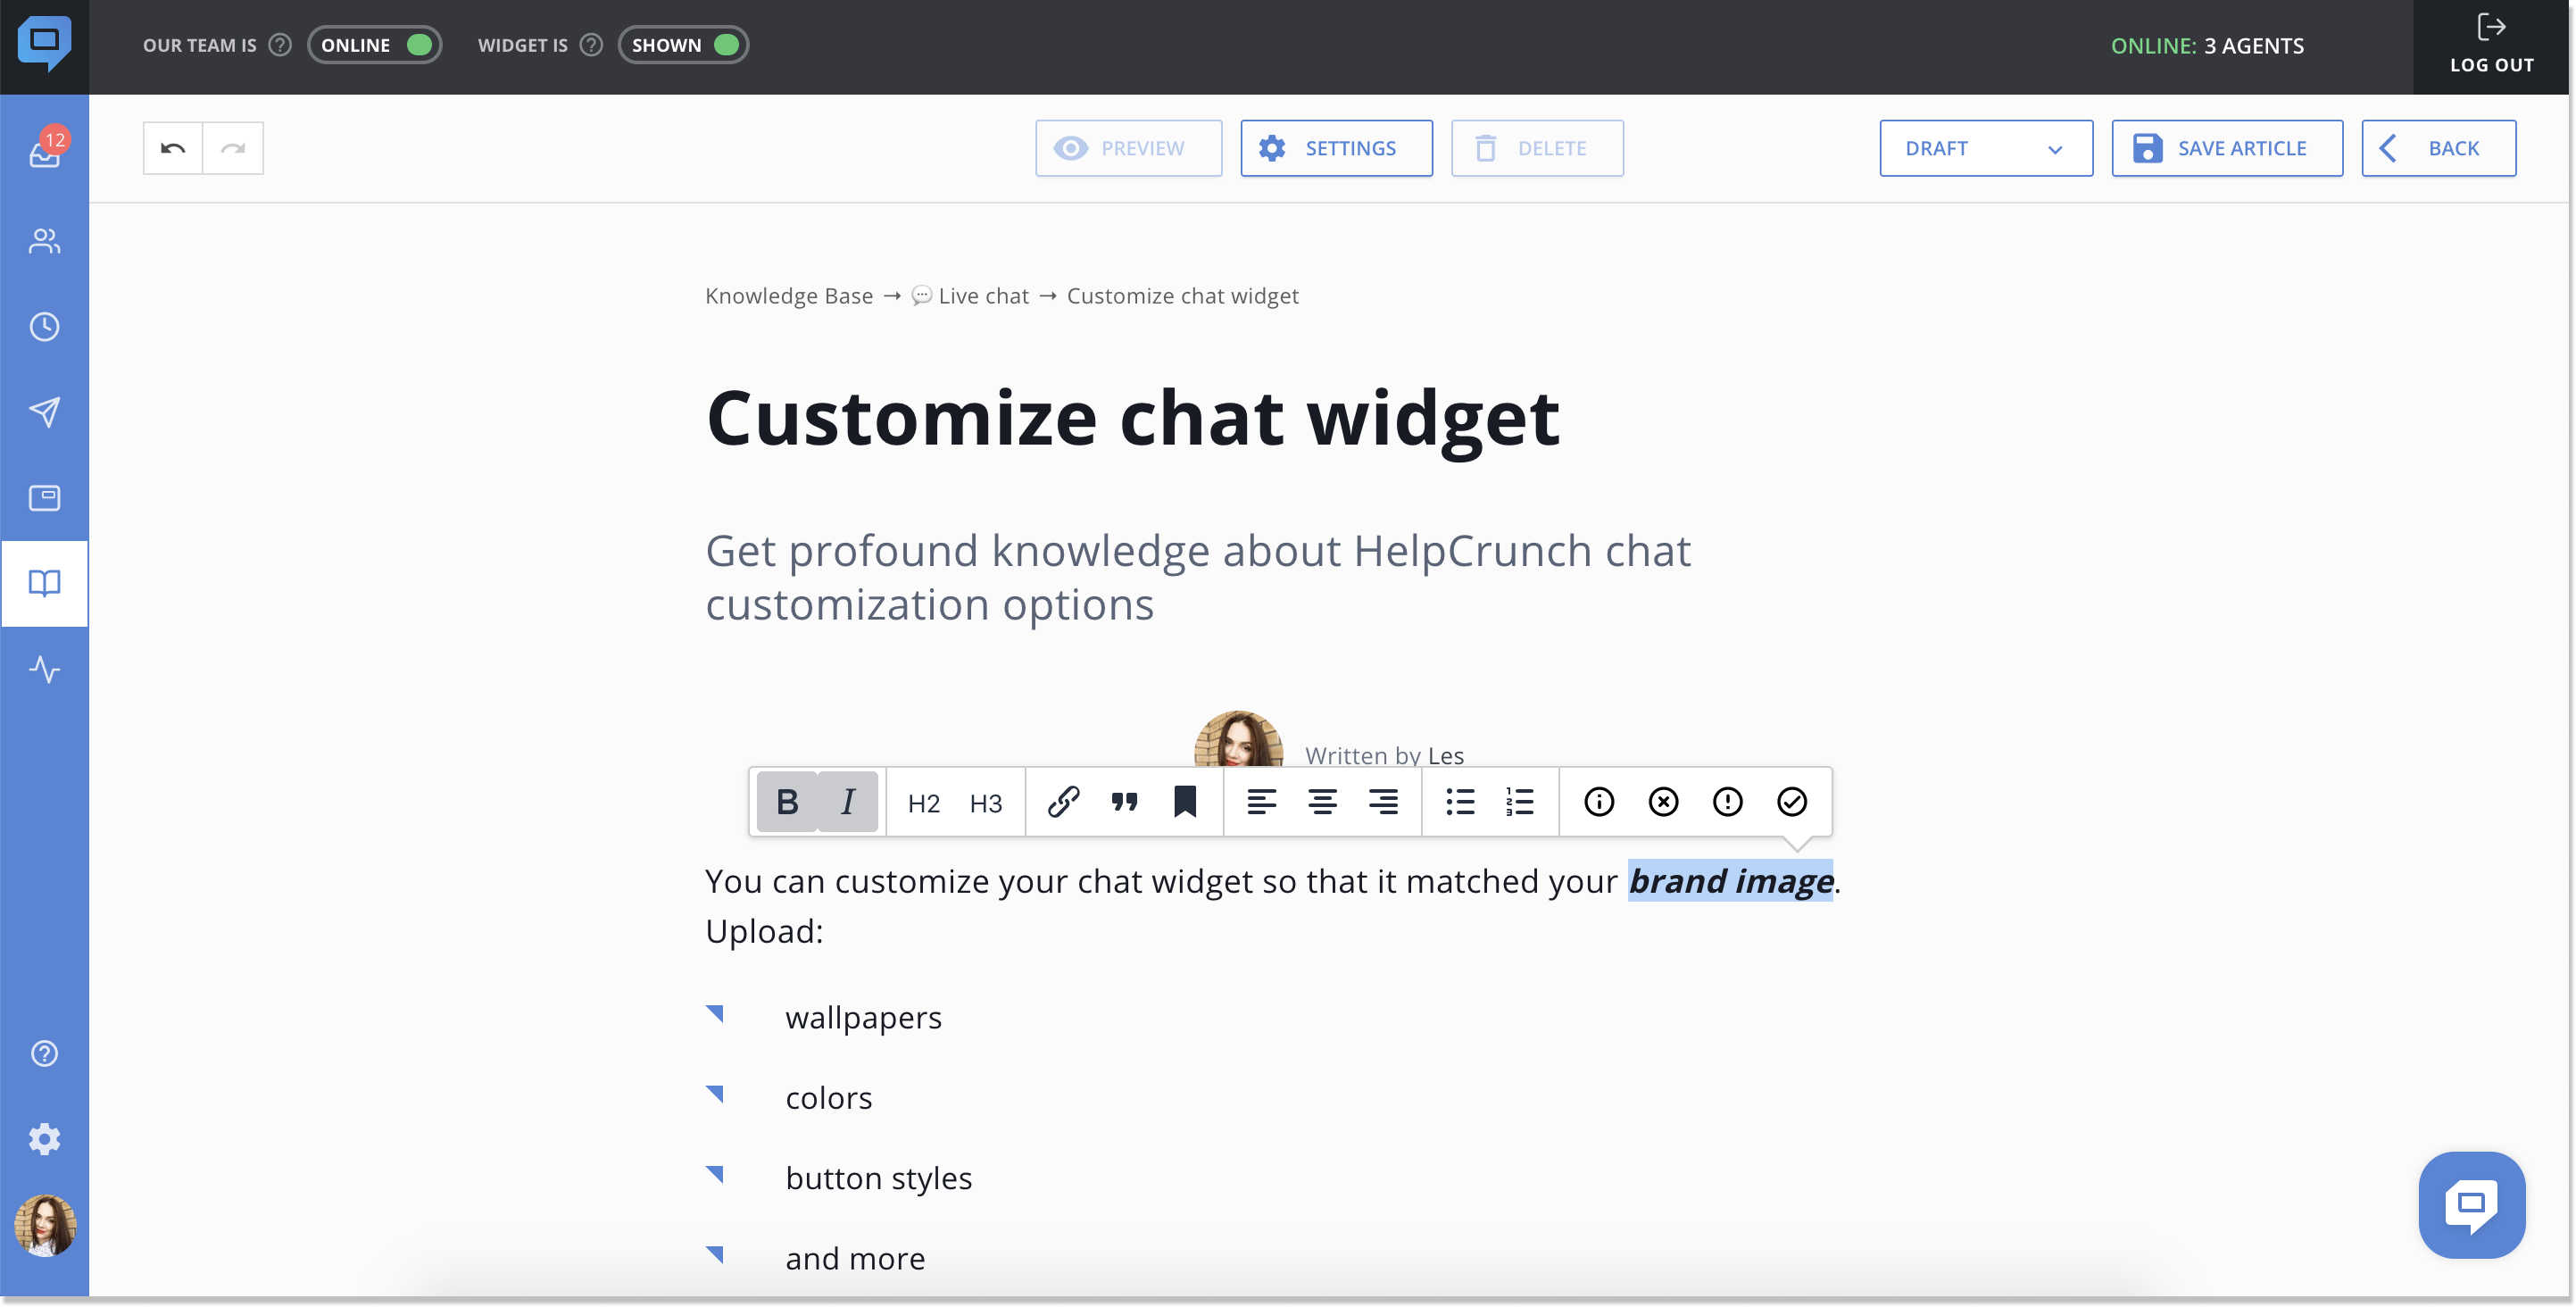Click the help icon next to WIDGET IS
The width and height of the screenshot is (2576, 1307).
coord(591,45)
